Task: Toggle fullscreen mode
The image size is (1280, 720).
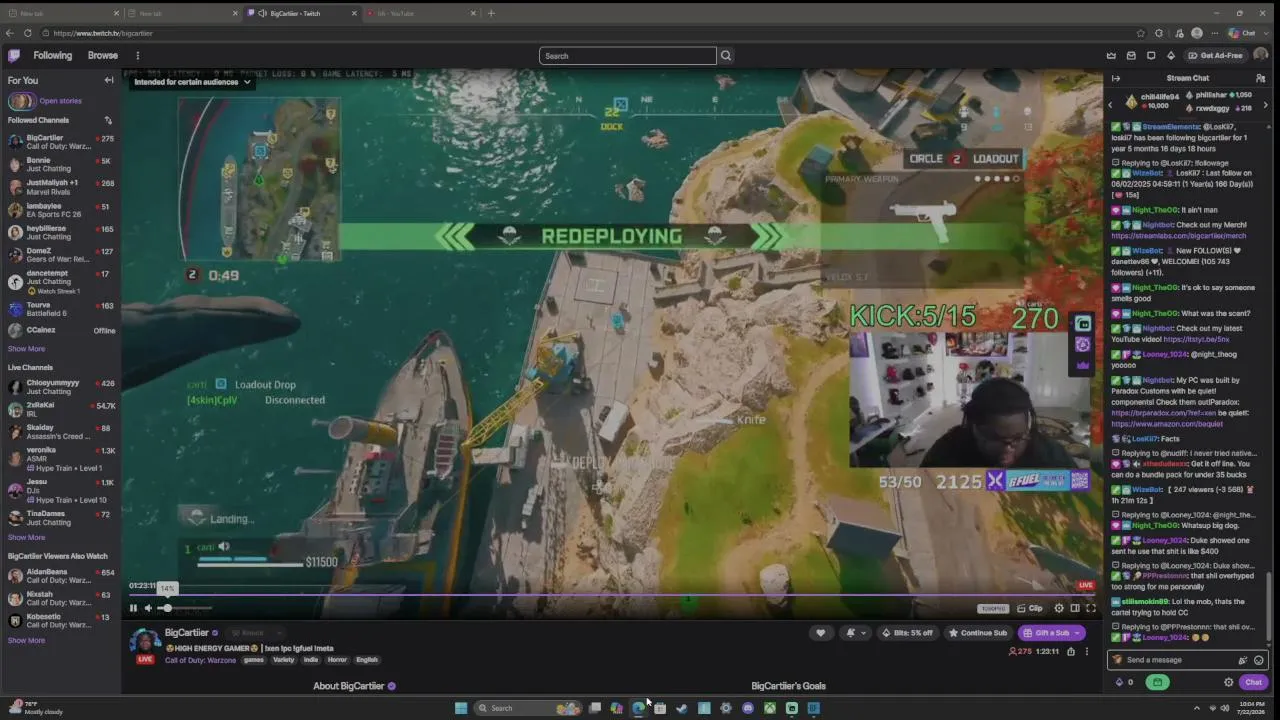Action: 1091,608
